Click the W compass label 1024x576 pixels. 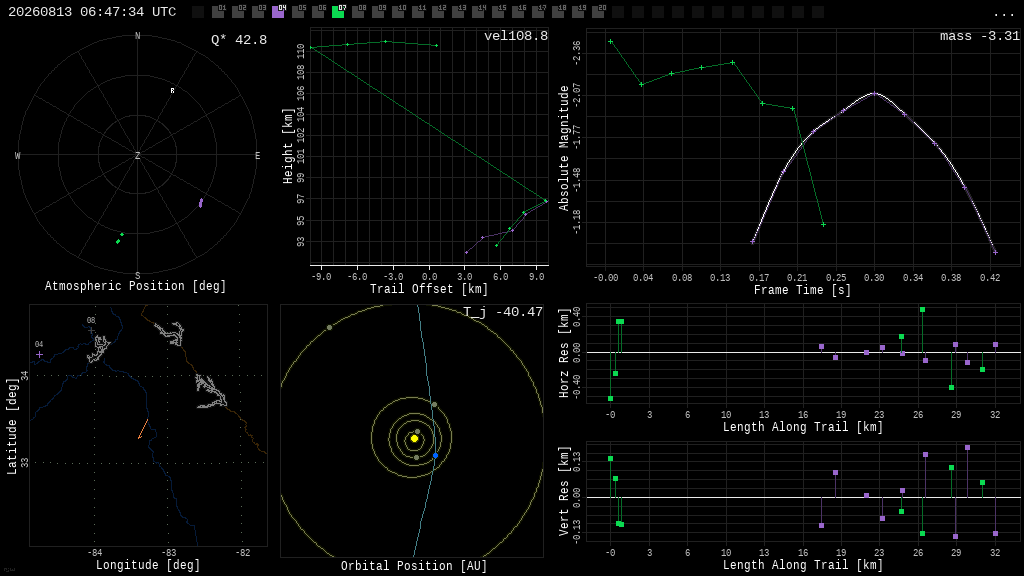pos(18,155)
